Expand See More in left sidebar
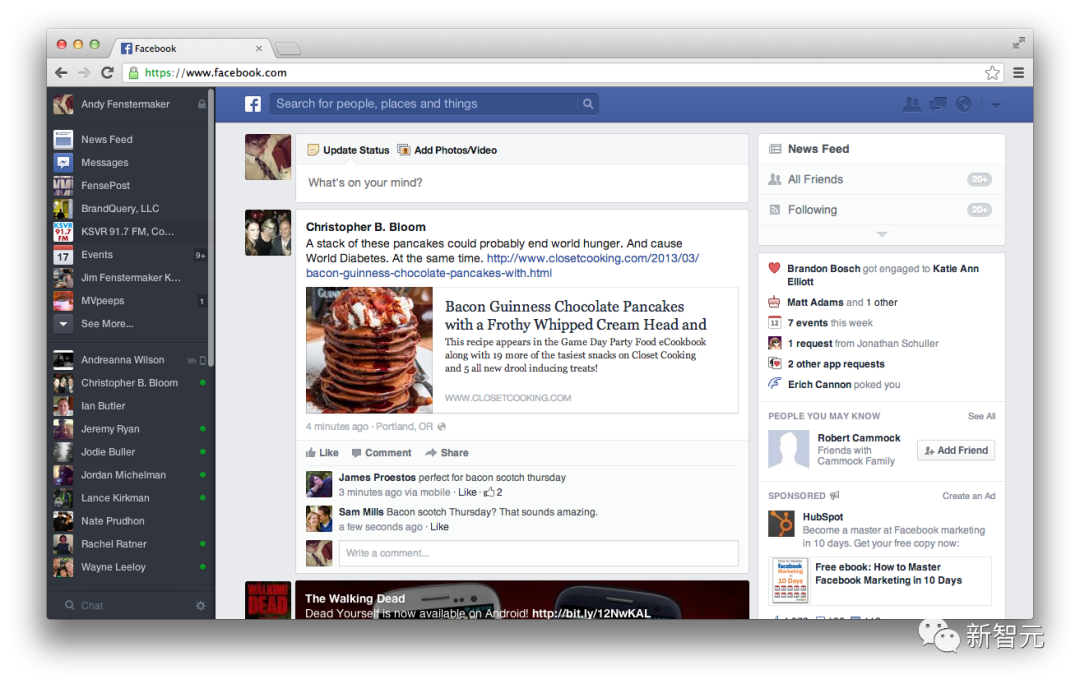 (x=106, y=324)
